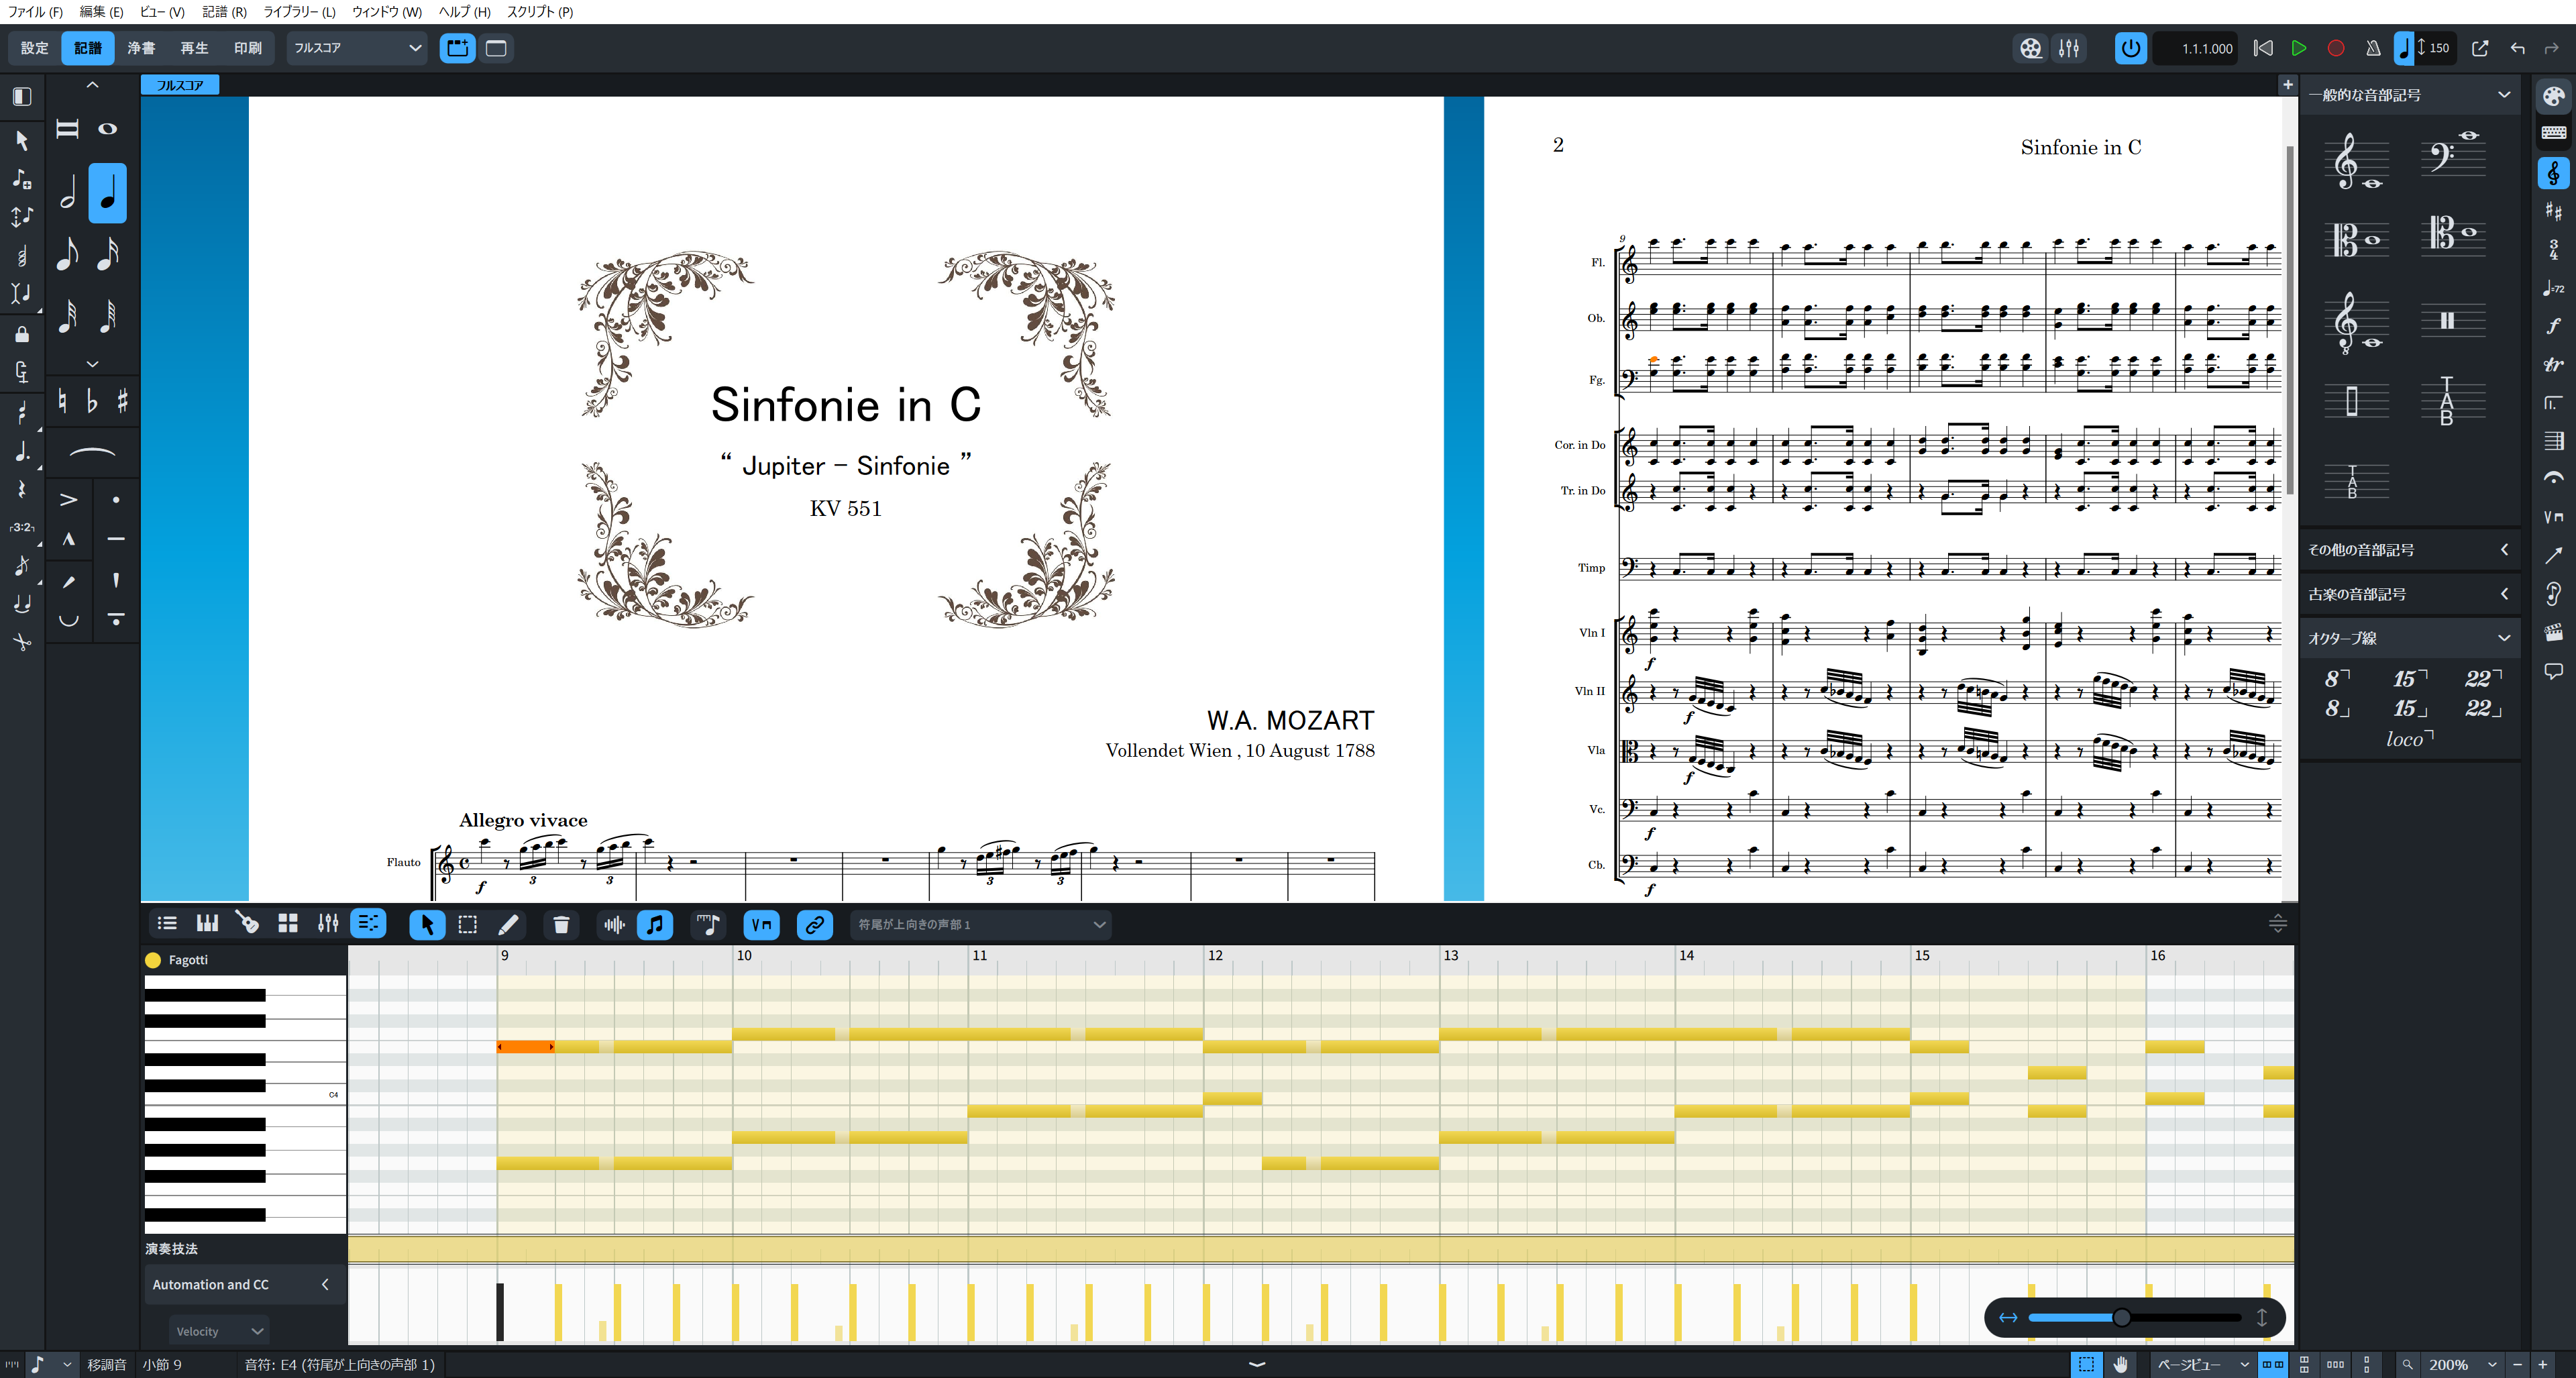Select the key editor draw pencil tool

point(508,925)
